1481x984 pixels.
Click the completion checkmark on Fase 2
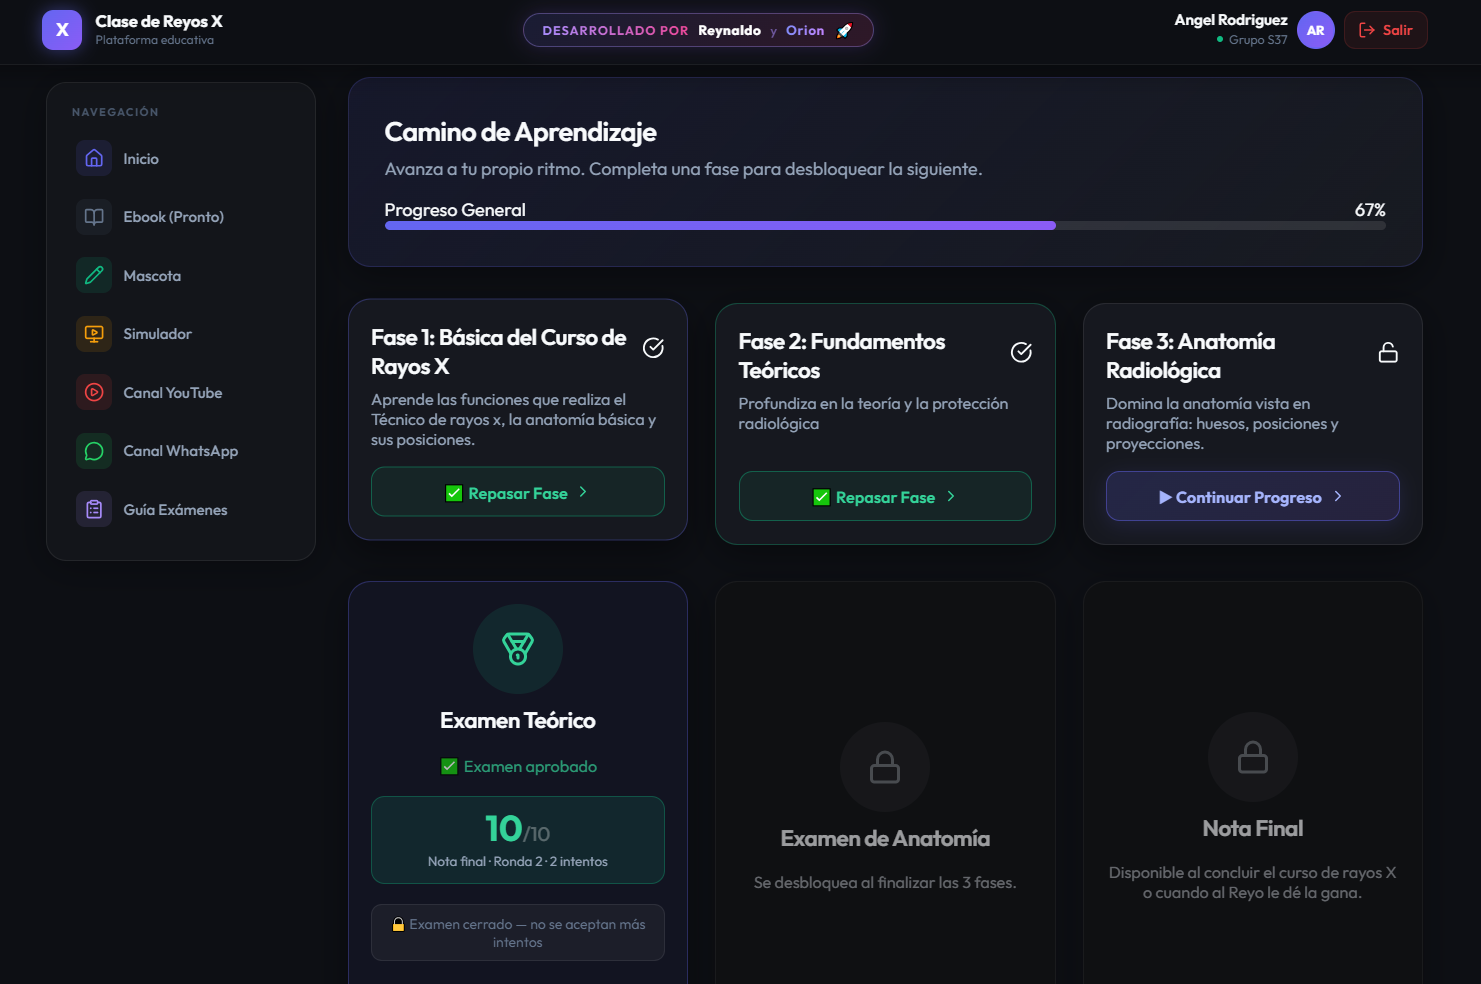click(x=1021, y=352)
